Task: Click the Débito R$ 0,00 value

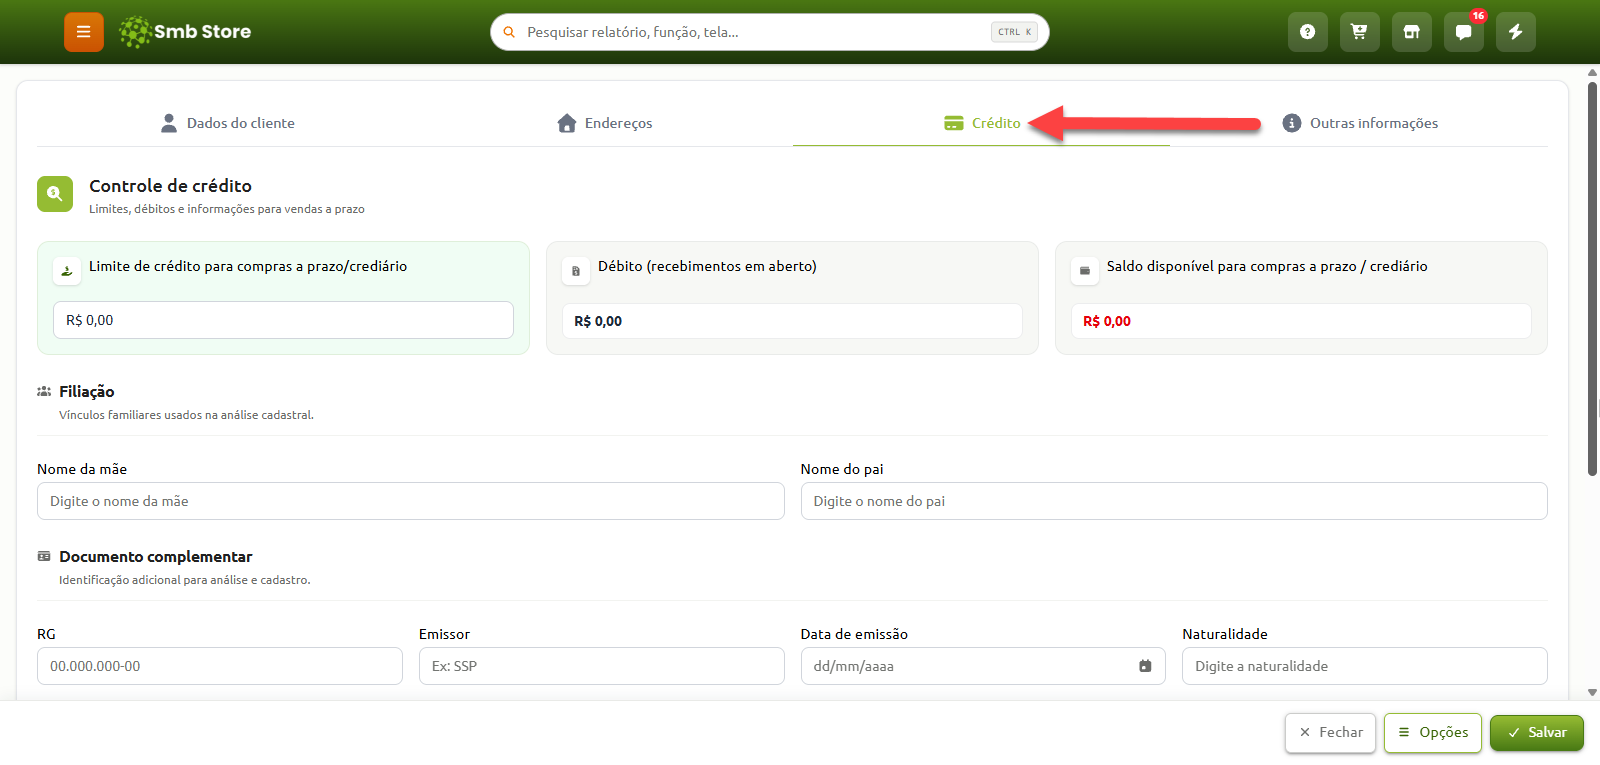Action: tap(598, 321)
